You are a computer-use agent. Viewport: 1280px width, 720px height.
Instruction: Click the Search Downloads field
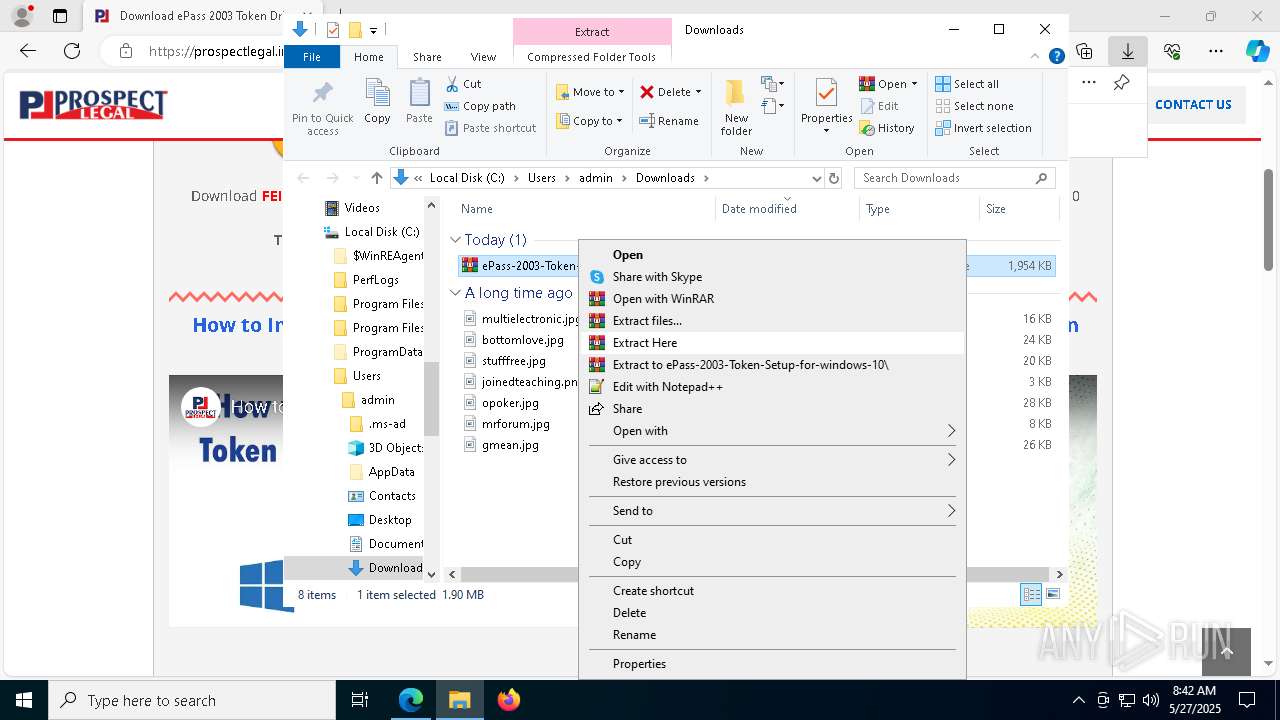point(955,178)
